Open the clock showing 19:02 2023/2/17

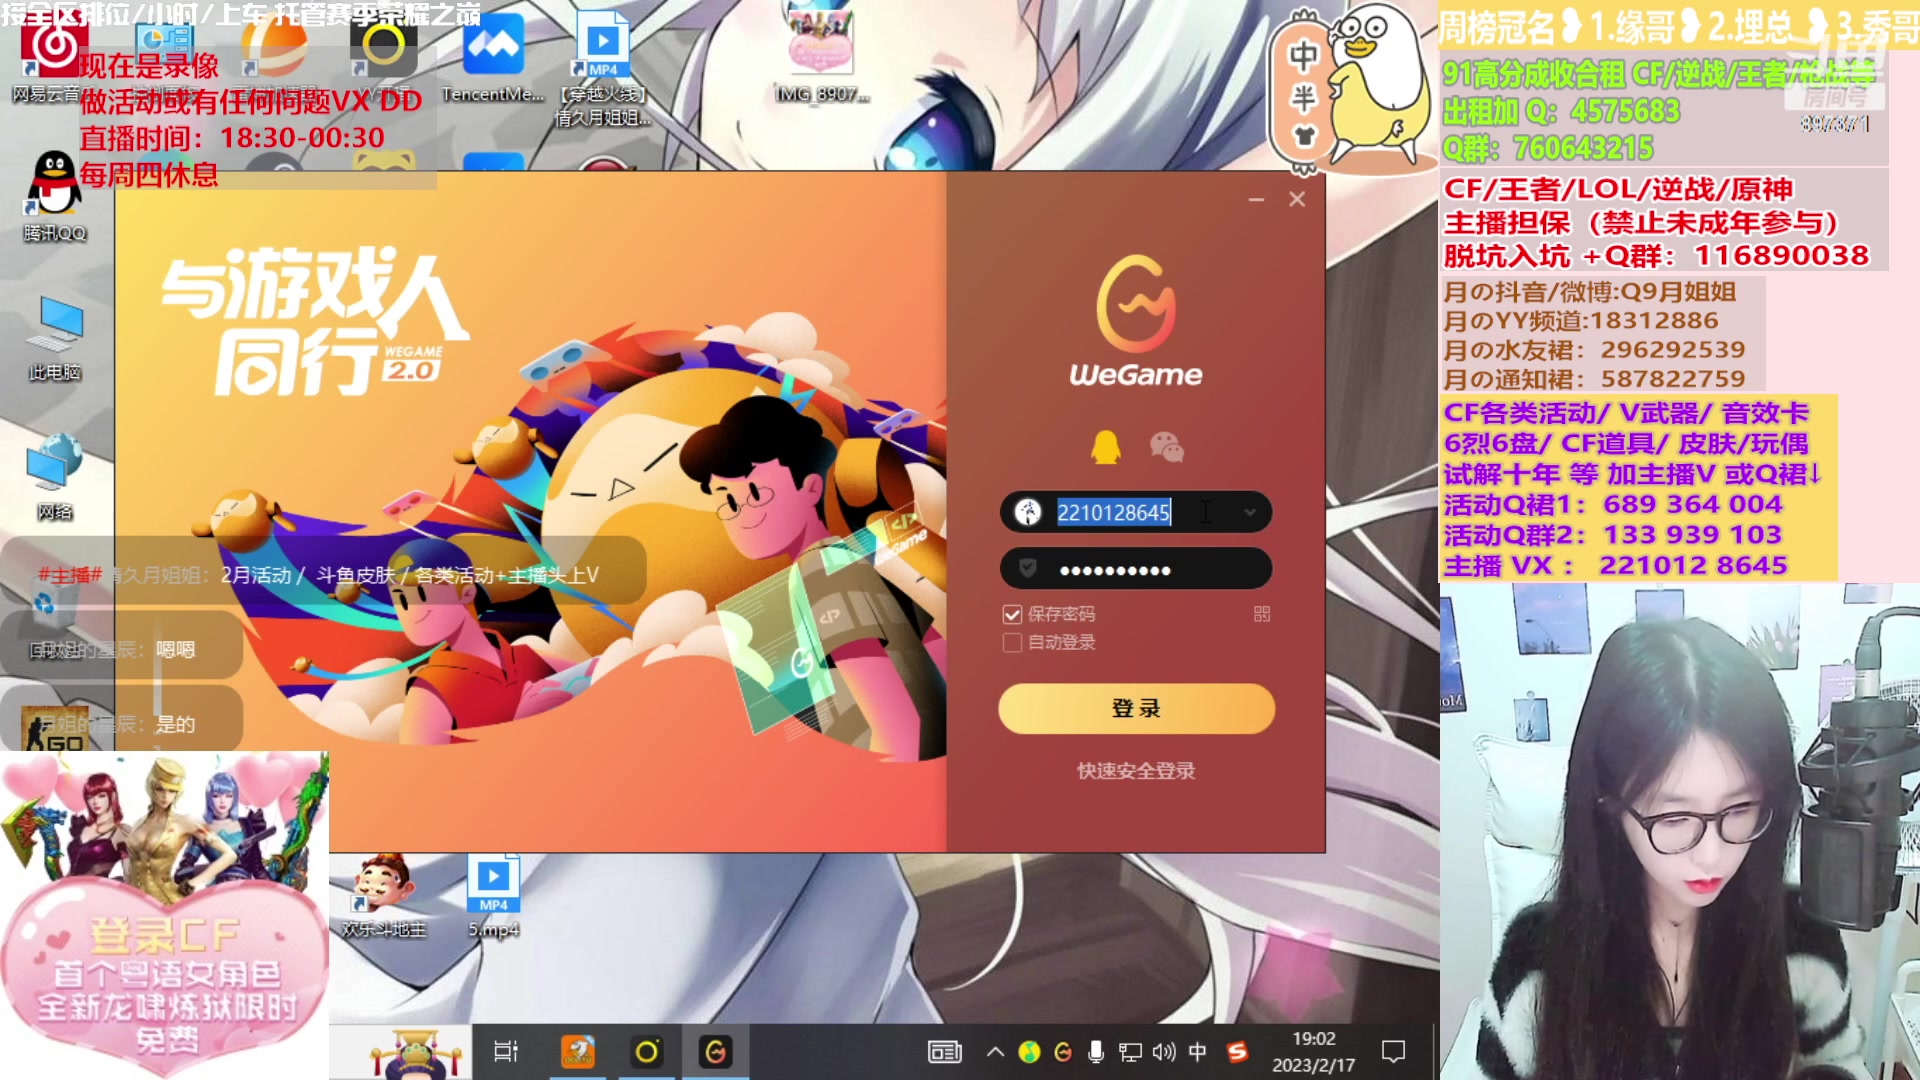point(1313,1052)
